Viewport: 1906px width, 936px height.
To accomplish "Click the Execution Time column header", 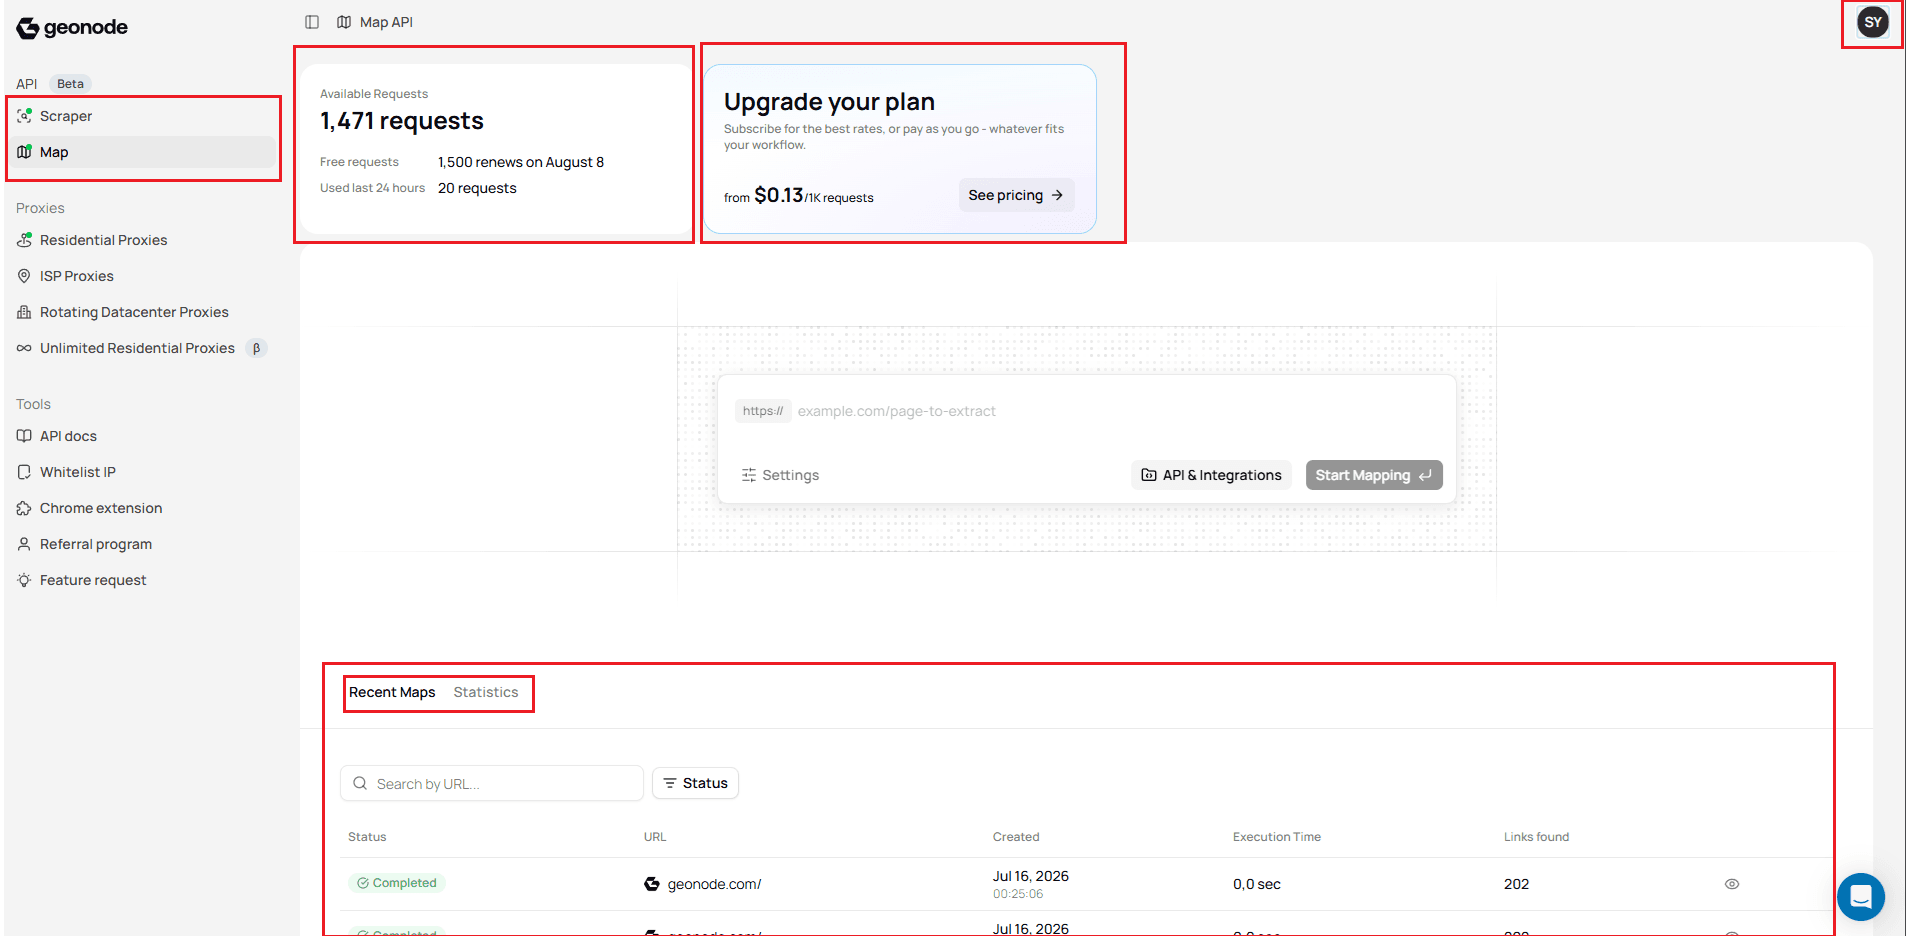I will 1277,837.
